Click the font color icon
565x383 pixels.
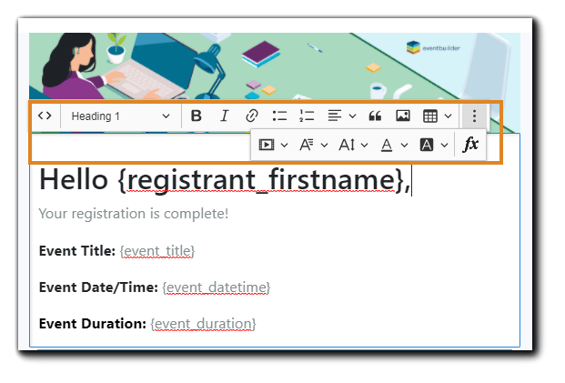coord(387,145)
